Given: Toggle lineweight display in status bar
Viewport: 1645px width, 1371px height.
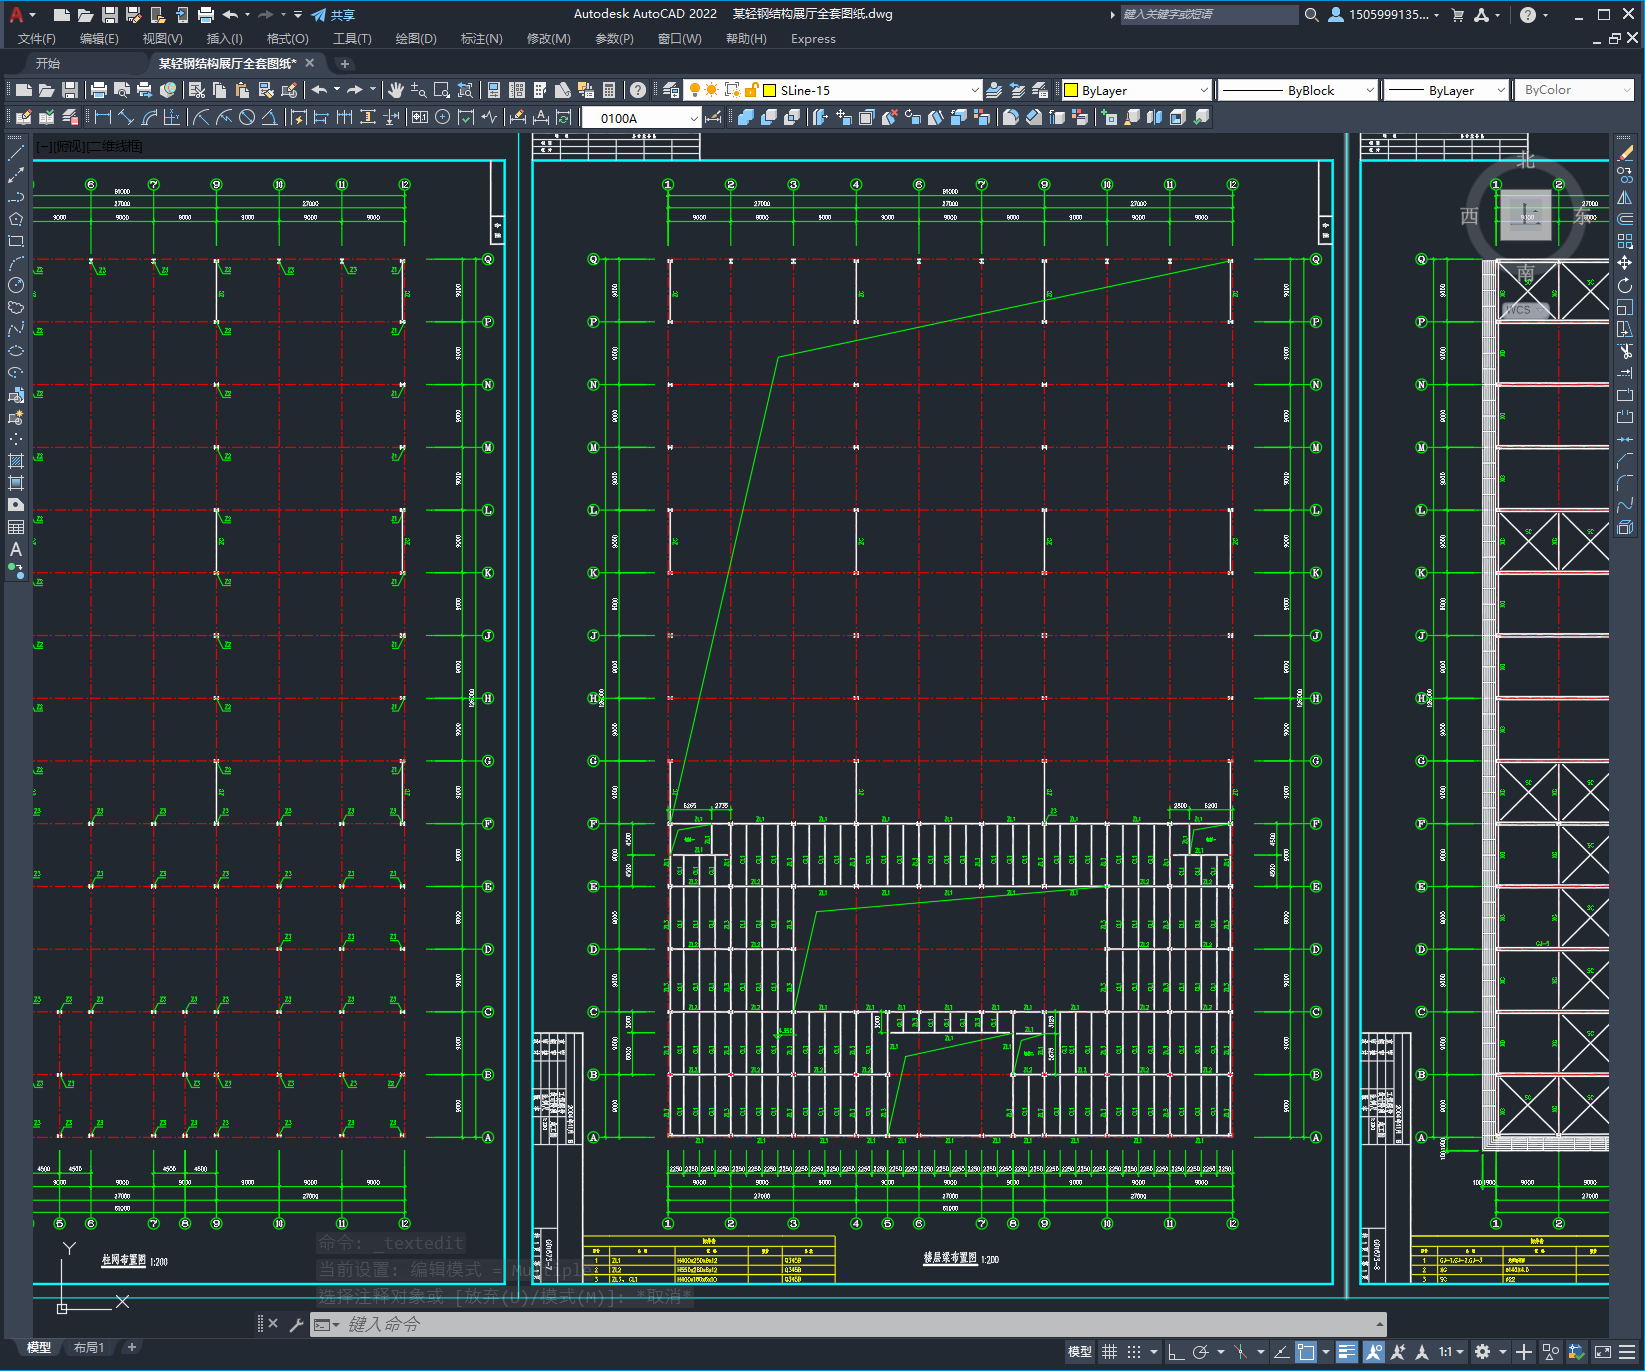Looking at the screenshot, I should point(1347,1352).
